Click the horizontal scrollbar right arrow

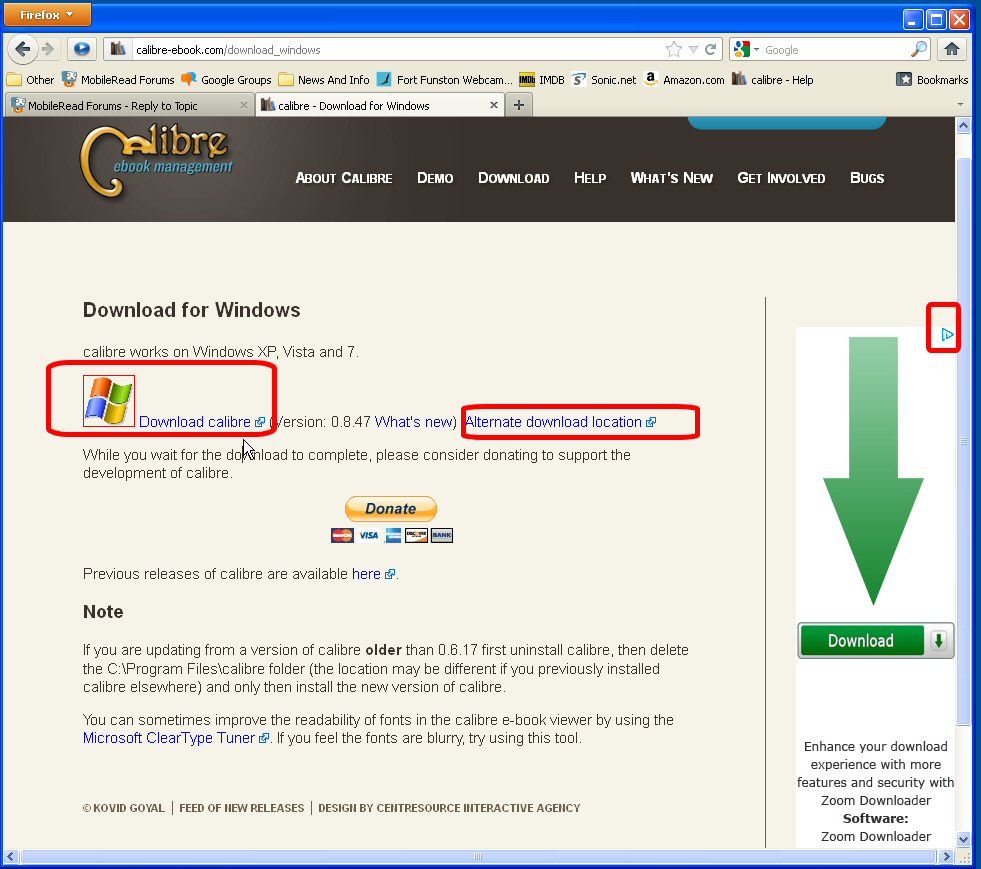(945, 856)
